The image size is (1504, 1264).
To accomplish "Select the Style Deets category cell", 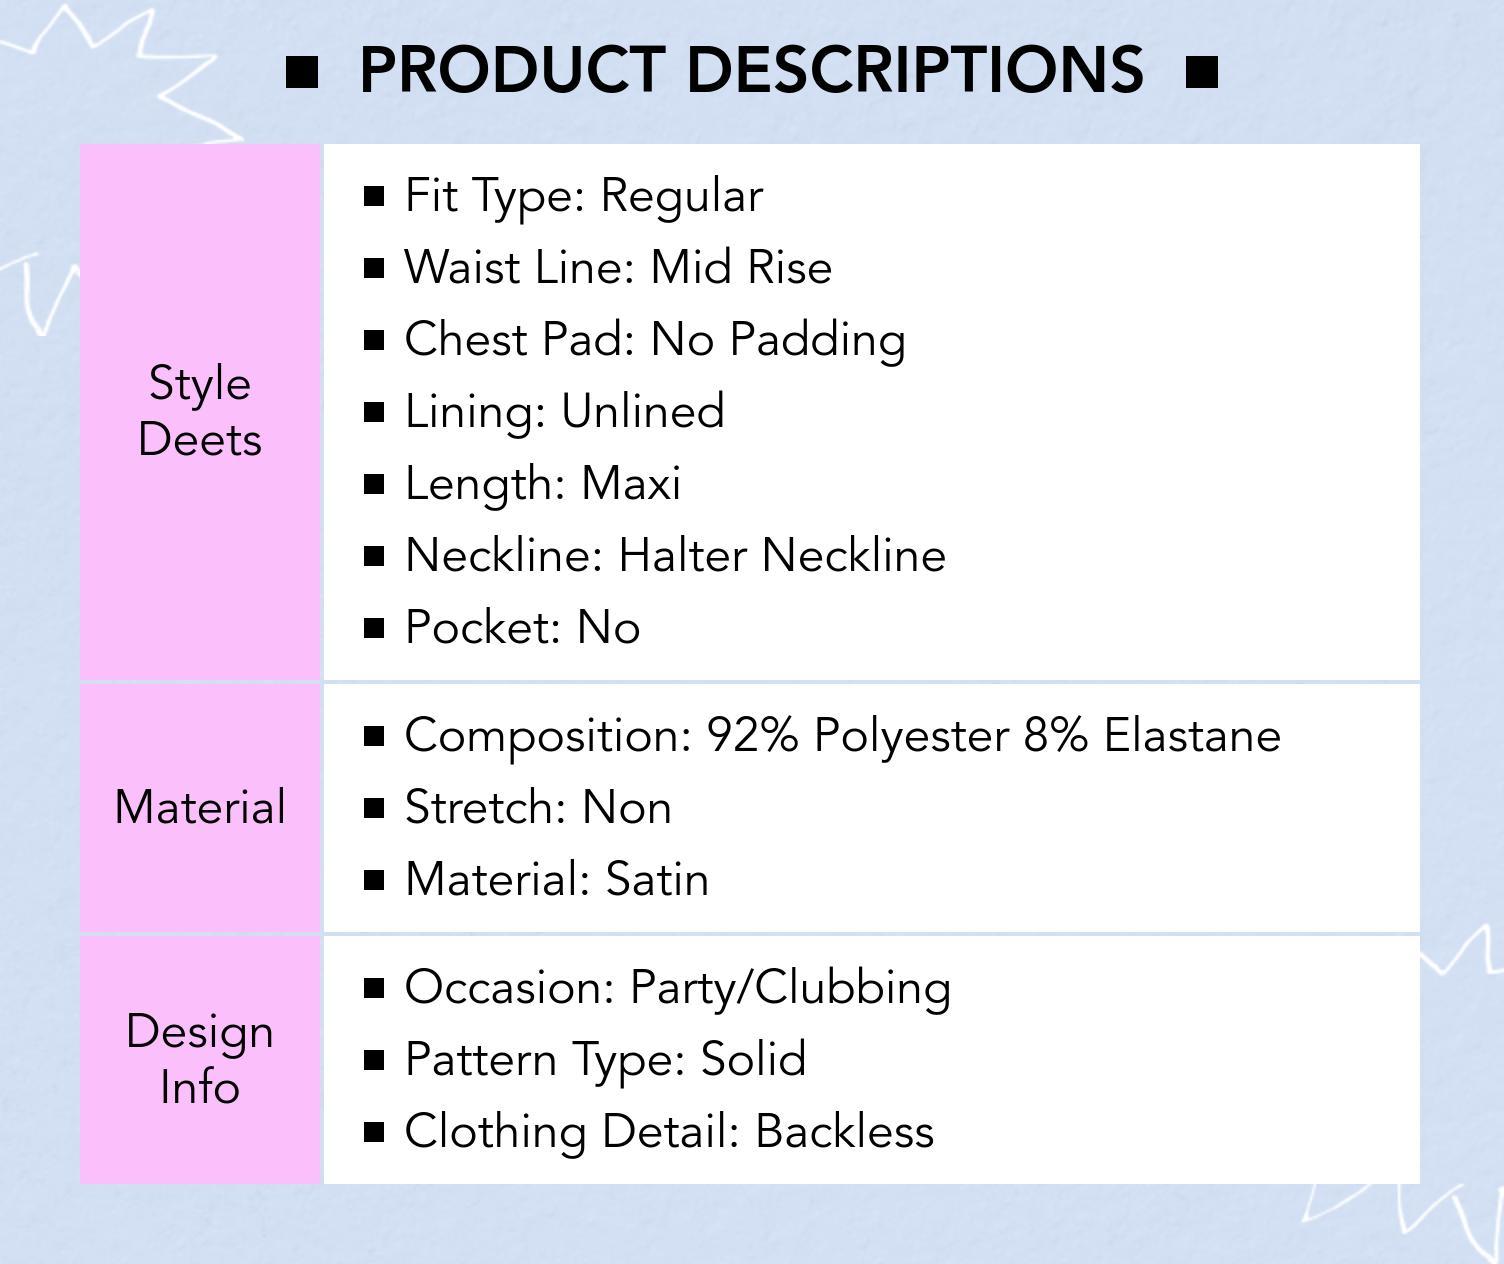I will [x=200, y=412].
